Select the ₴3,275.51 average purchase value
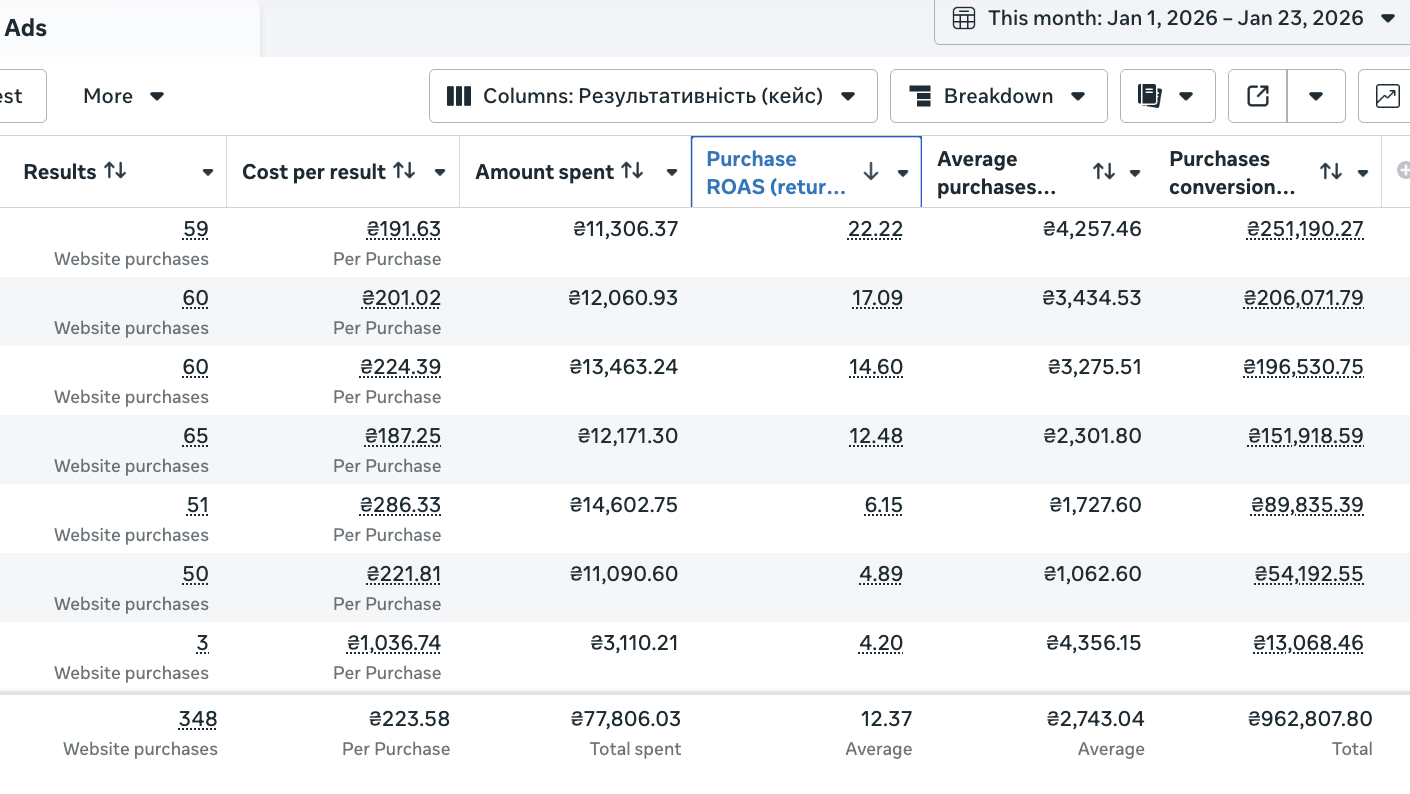The width and height of the screenshot is (1410, 794). [x=1095, y=367]
